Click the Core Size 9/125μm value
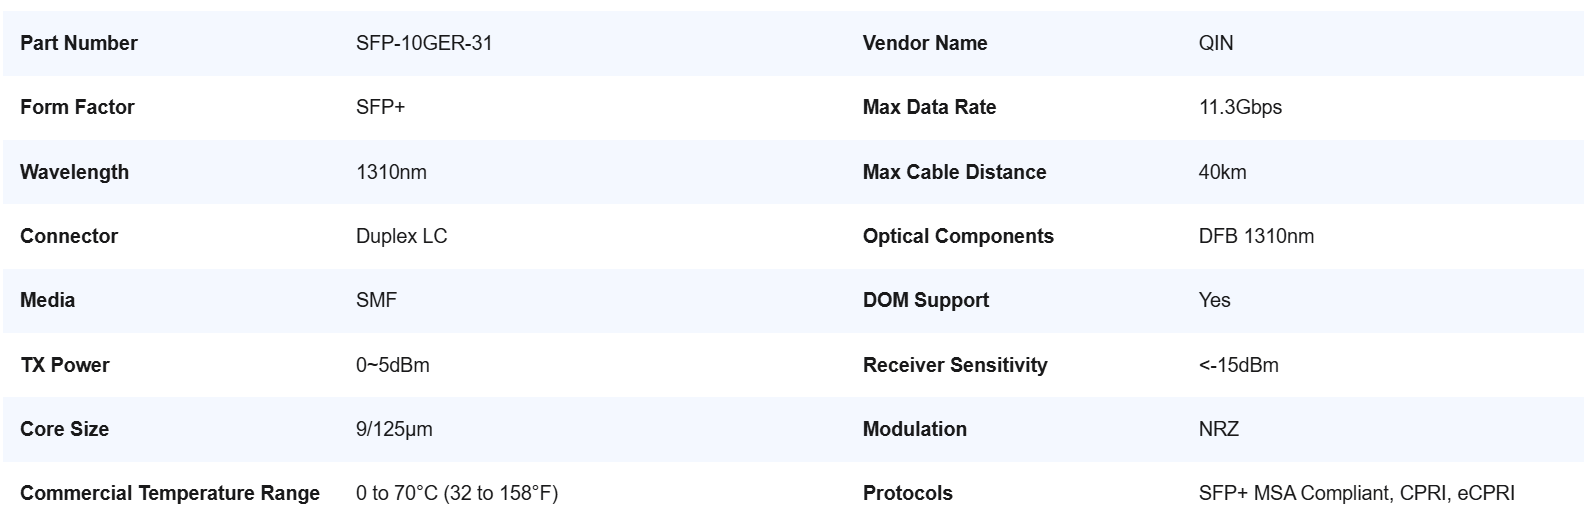Image resolution: width=1584 pixels, height=522 pixels. coord(394,429)
